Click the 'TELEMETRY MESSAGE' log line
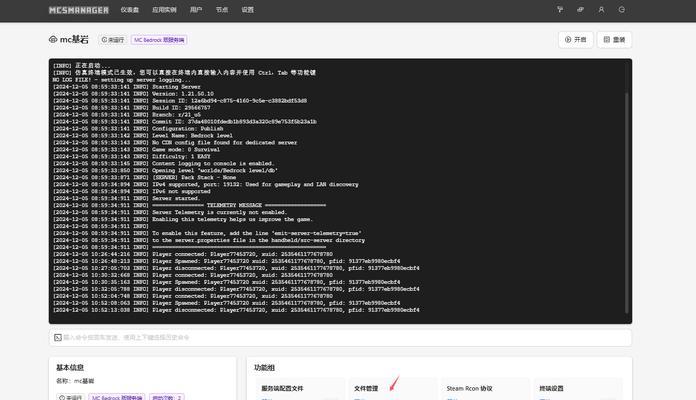Screen dimensions: 696x400 click(x=190, y=205)
